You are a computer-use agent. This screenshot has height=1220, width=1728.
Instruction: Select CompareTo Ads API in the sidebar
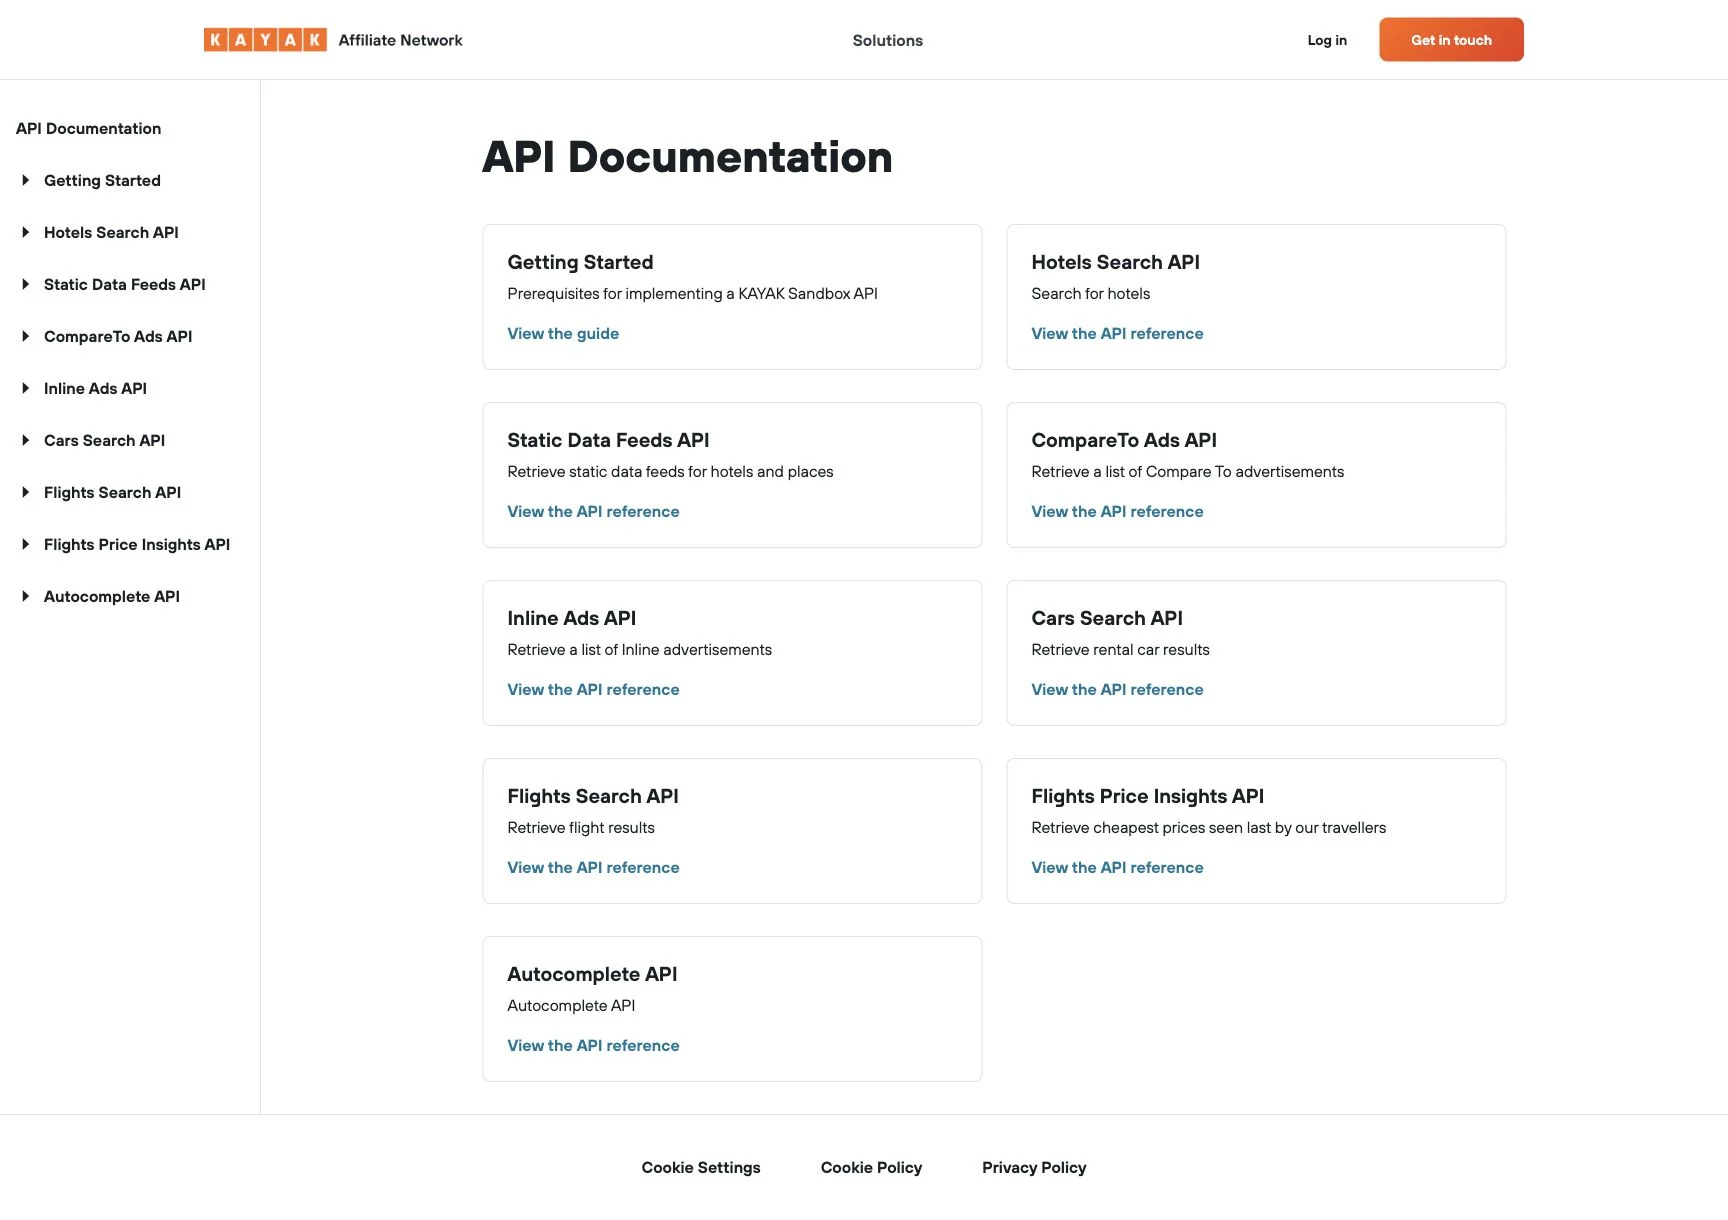click(x=118, y=336)
